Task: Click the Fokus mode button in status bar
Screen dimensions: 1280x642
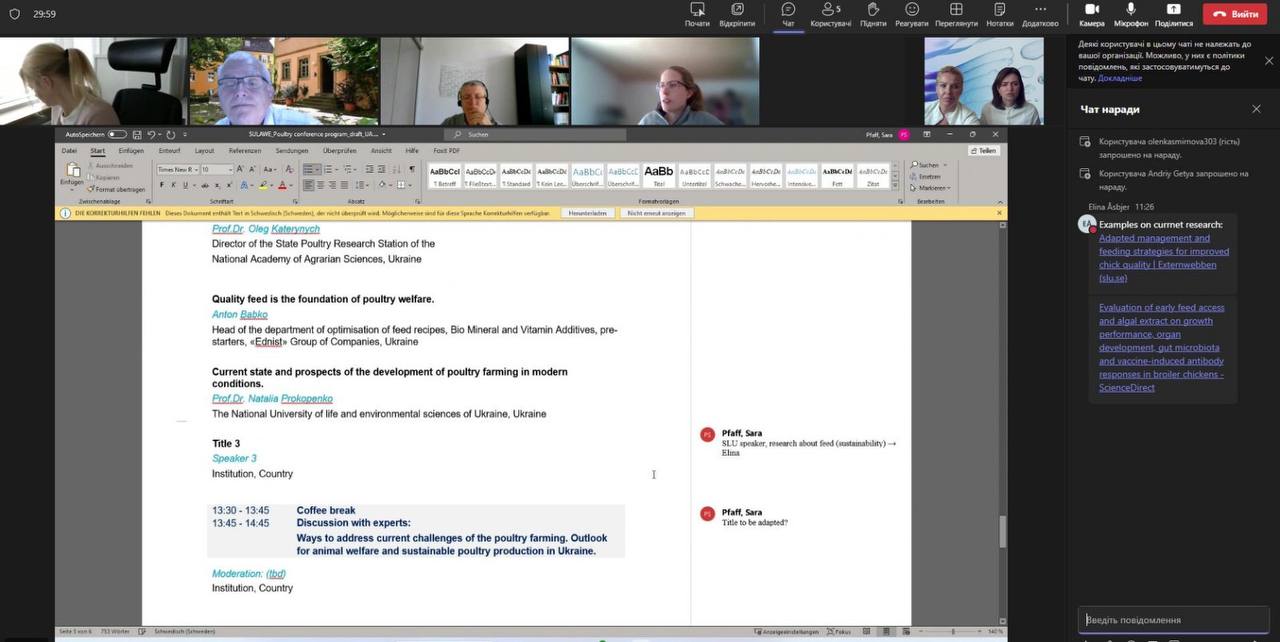Action: pyautogui.click(x=839, y=632)
